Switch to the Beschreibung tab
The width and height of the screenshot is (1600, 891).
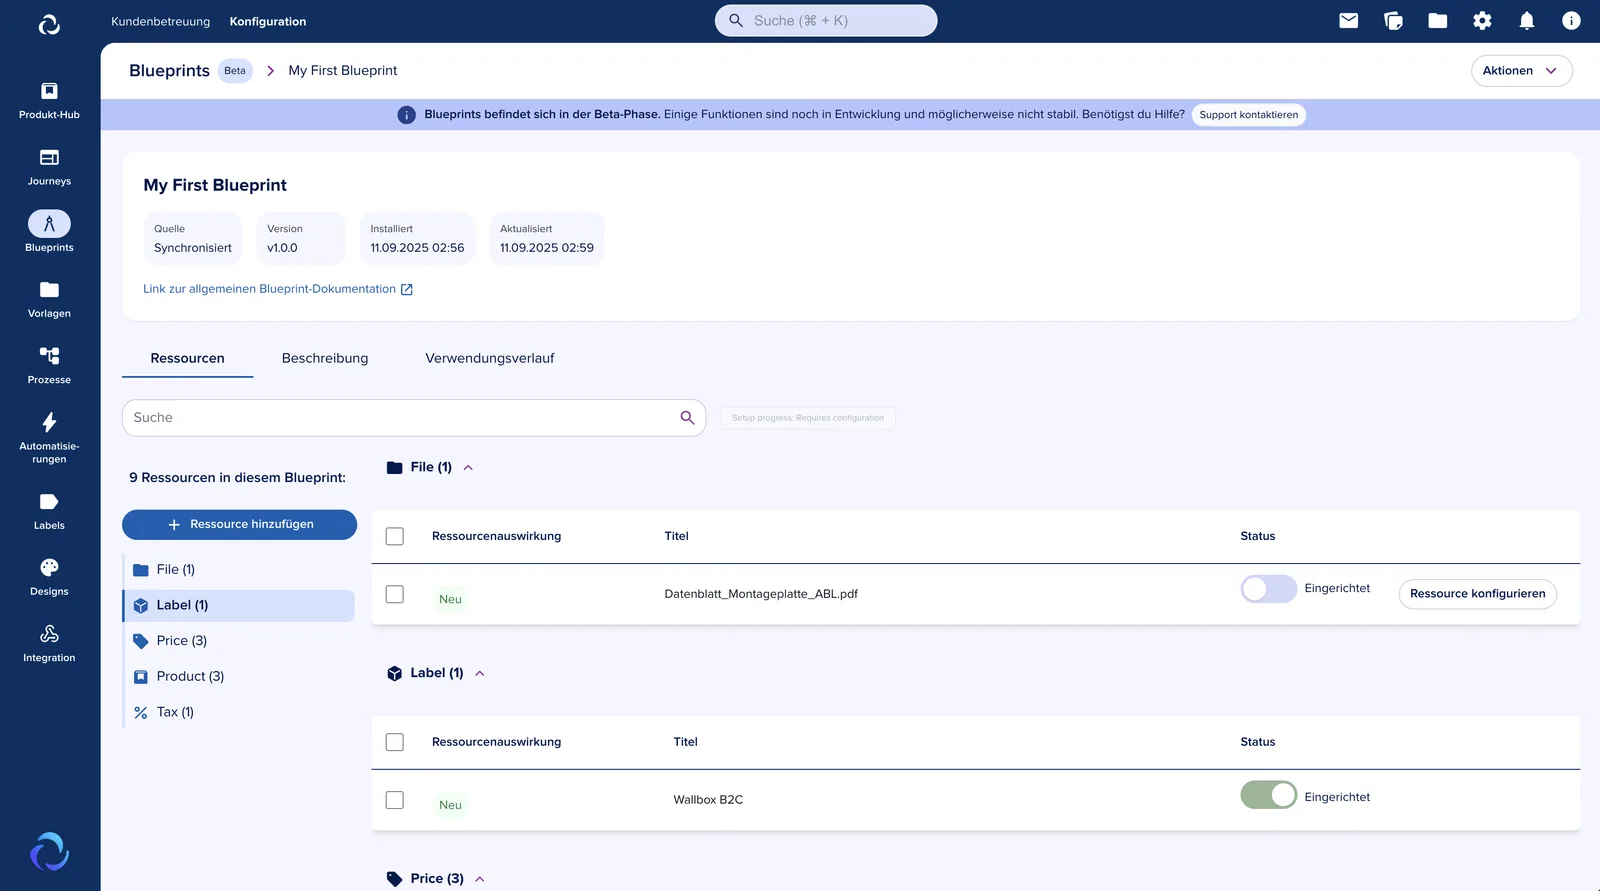tap(325, 358)
